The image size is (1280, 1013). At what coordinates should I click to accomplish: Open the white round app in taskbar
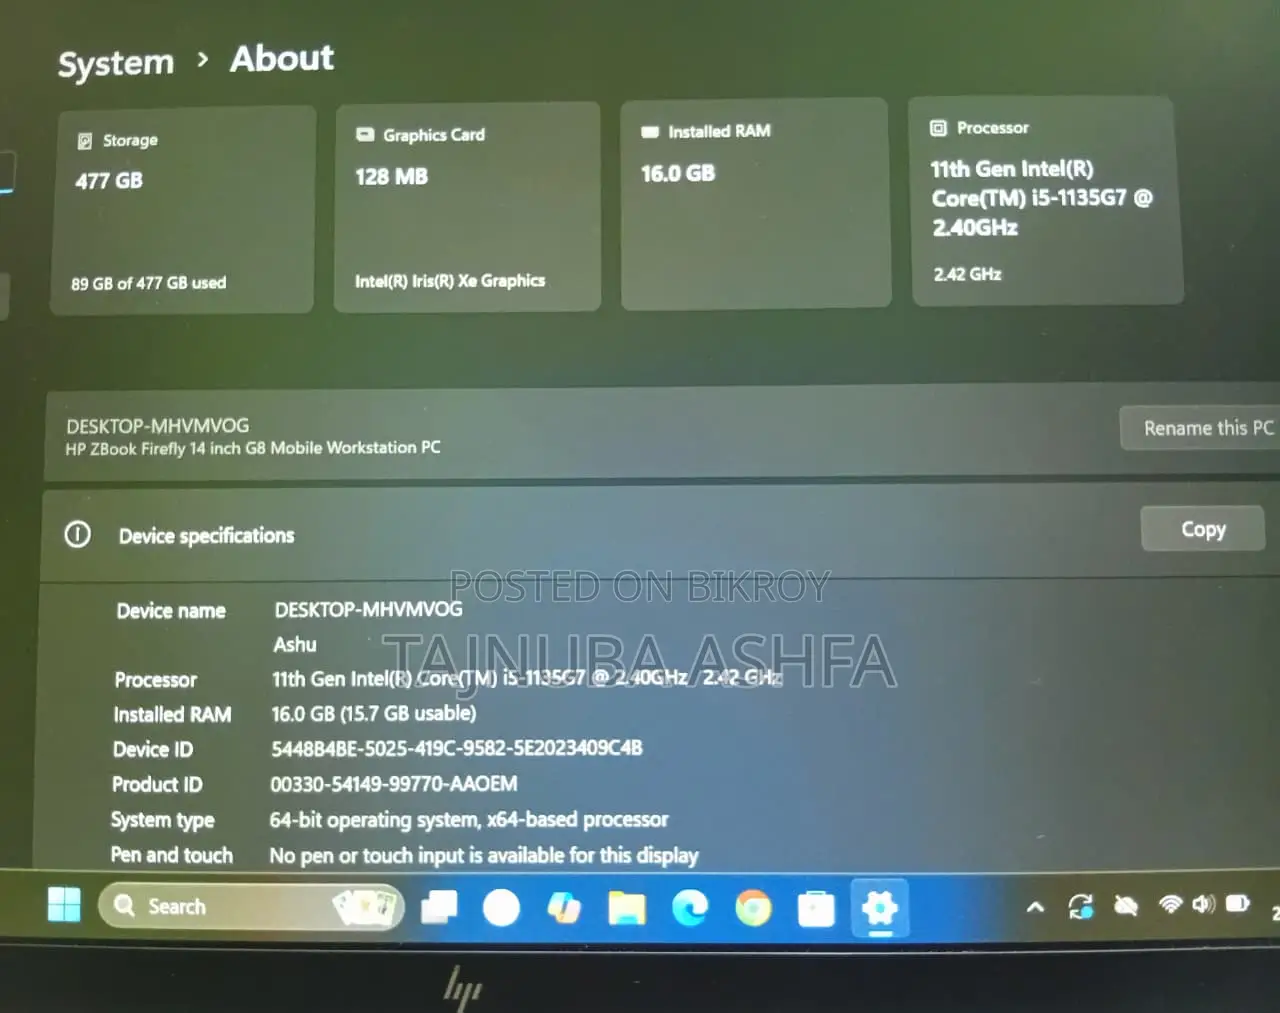[x=501, y=908]
